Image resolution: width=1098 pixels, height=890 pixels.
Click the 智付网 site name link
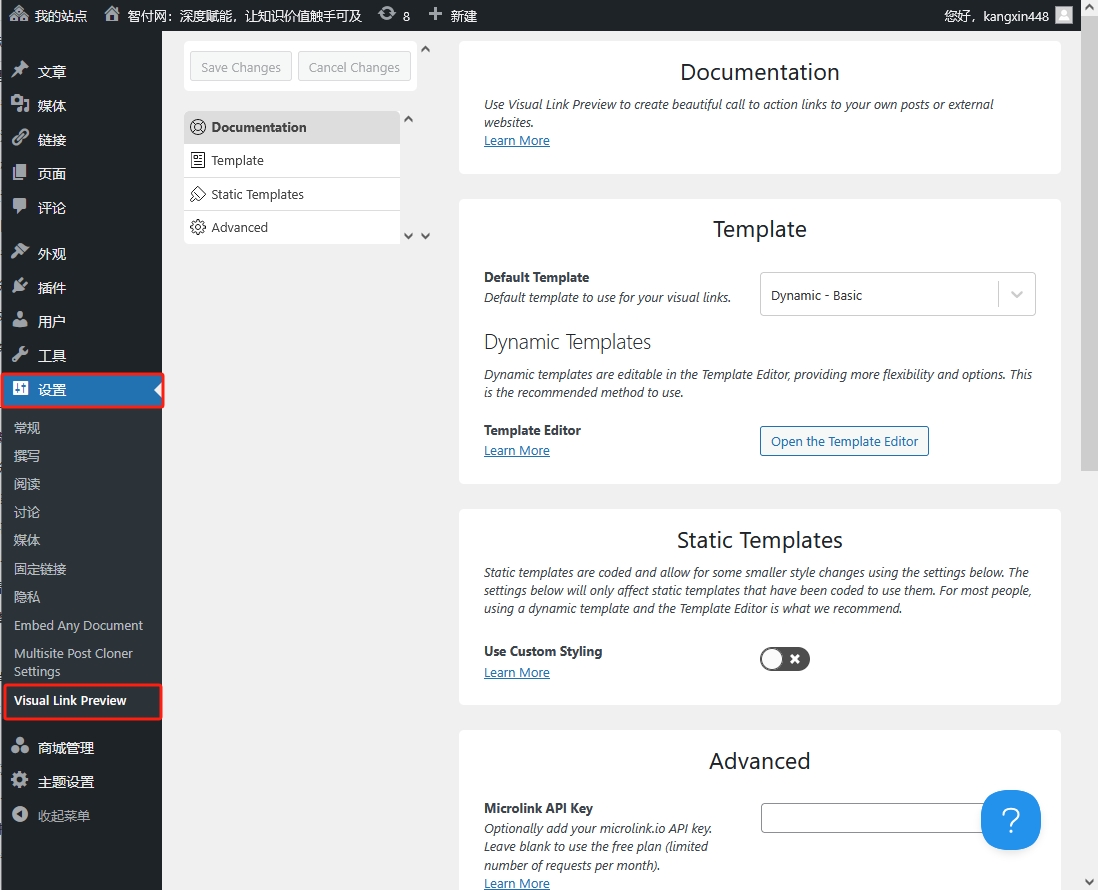(x=244, y=15)
